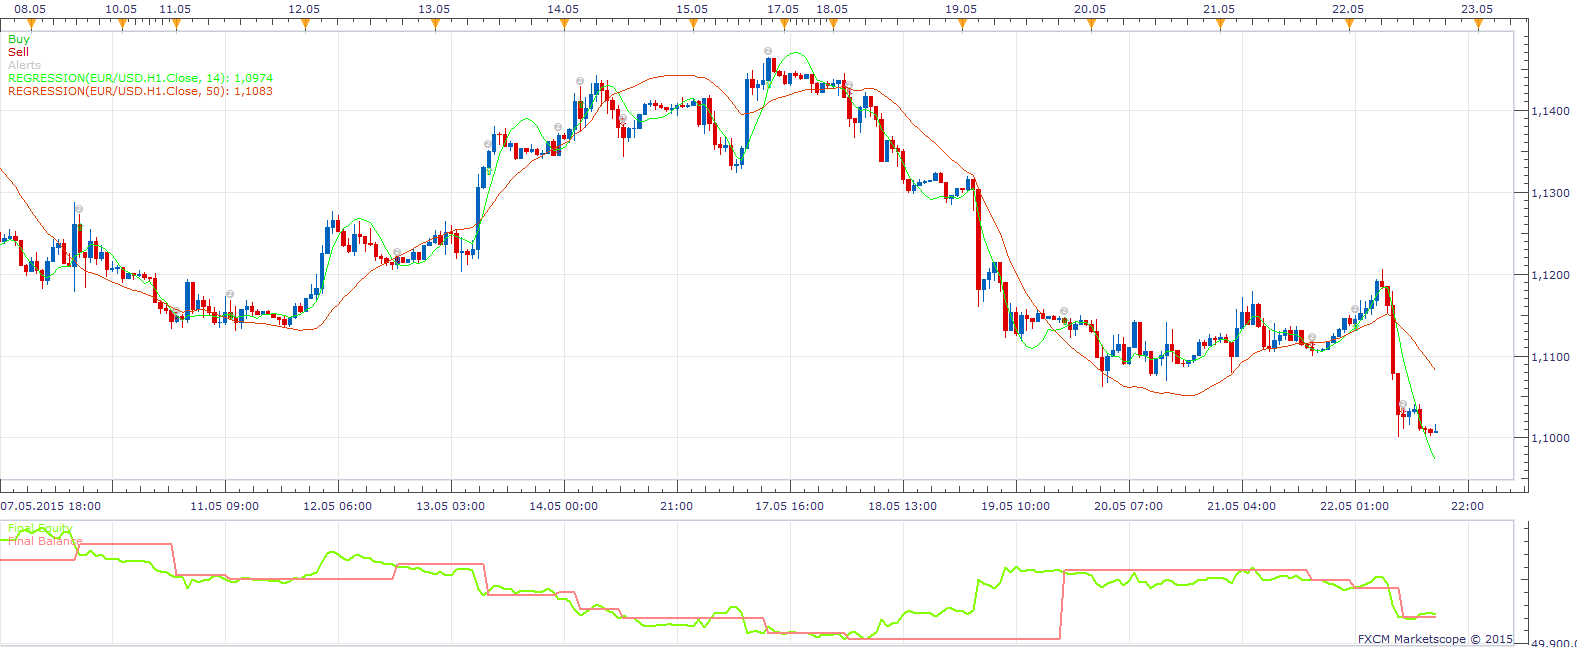
Task: Click the 1,1200 price axis label
Action: tap(1551, 275)
